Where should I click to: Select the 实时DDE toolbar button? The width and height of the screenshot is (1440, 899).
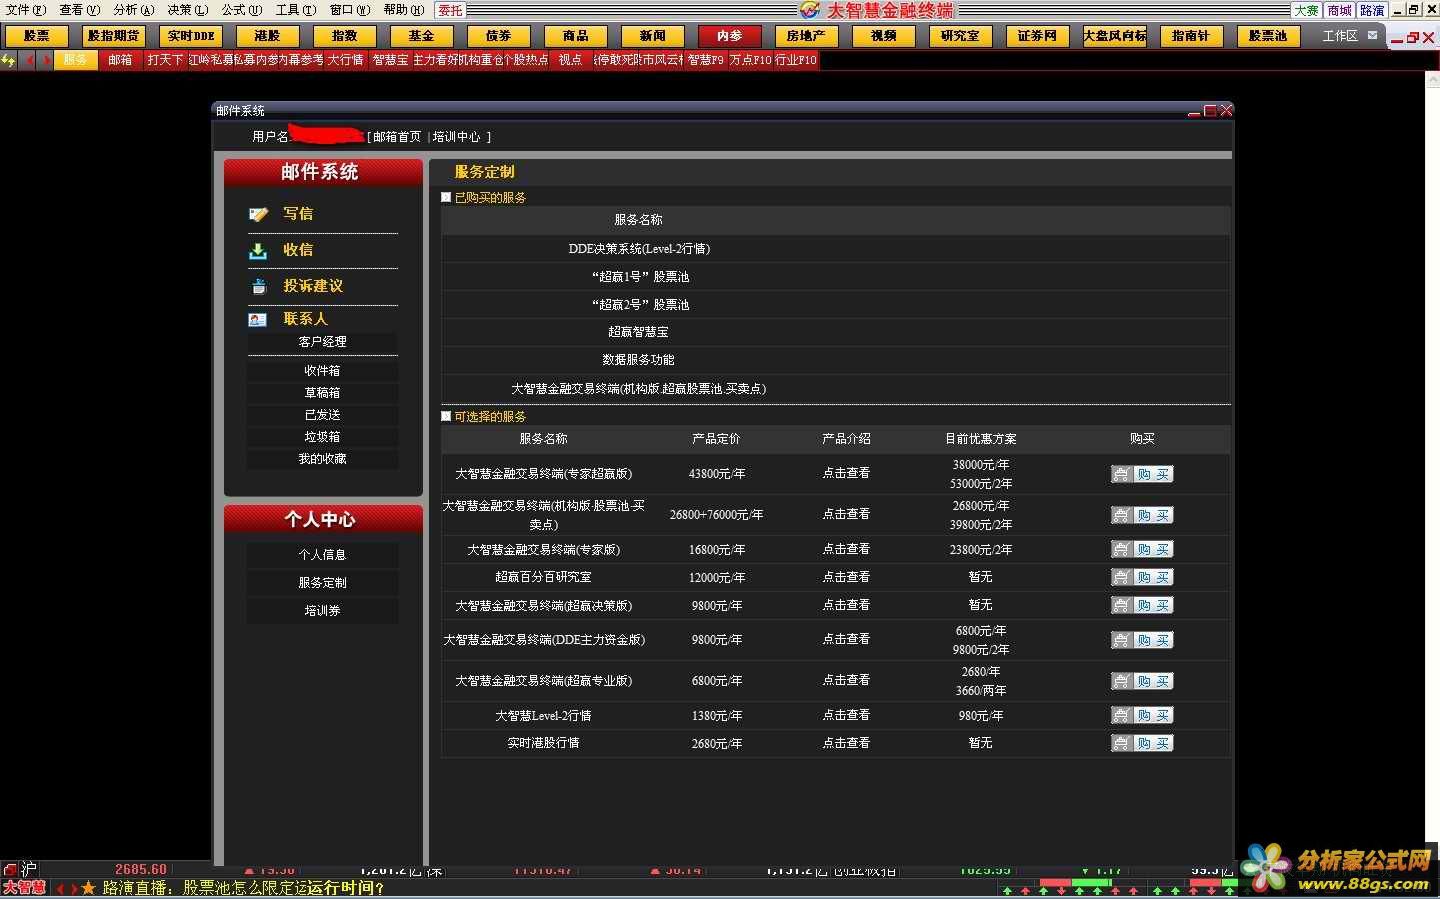[x=191, y=36]
